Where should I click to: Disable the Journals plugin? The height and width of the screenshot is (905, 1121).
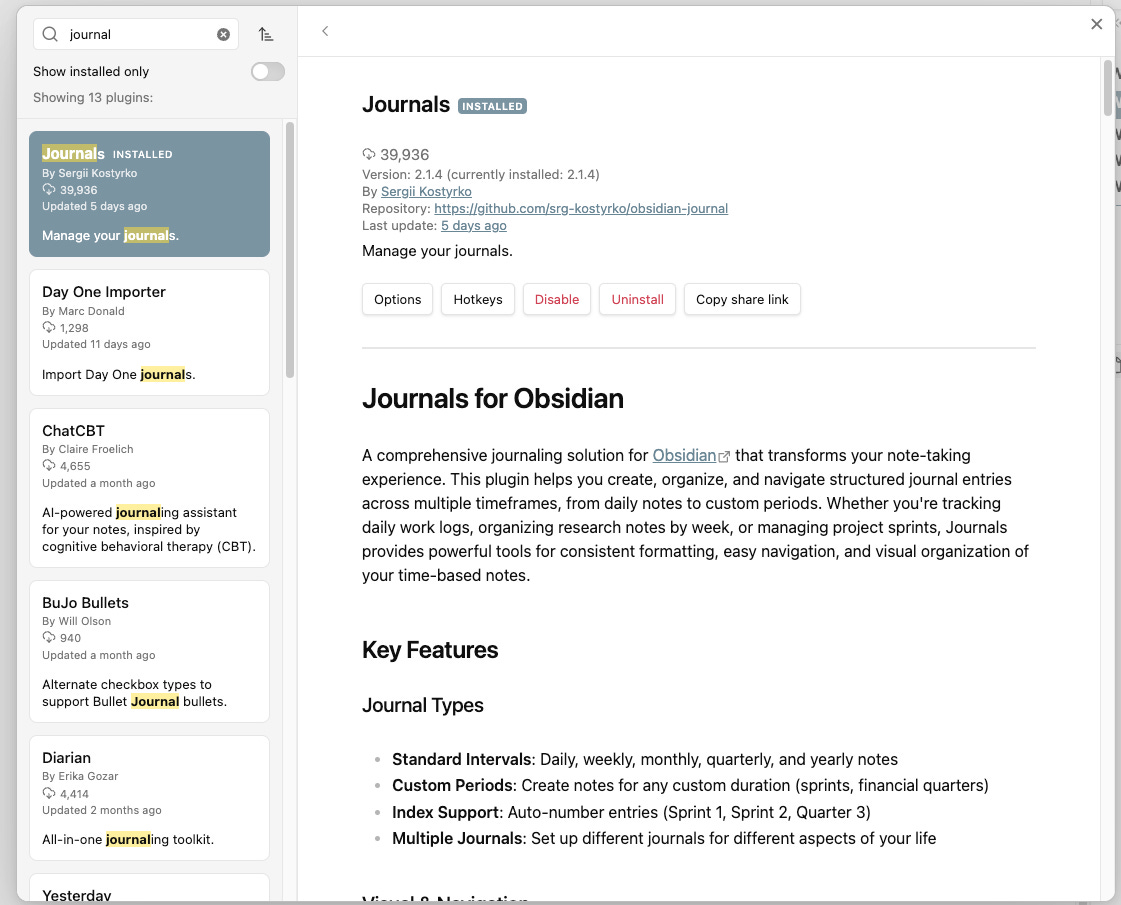pyautogui.click(x=557, y=300)
